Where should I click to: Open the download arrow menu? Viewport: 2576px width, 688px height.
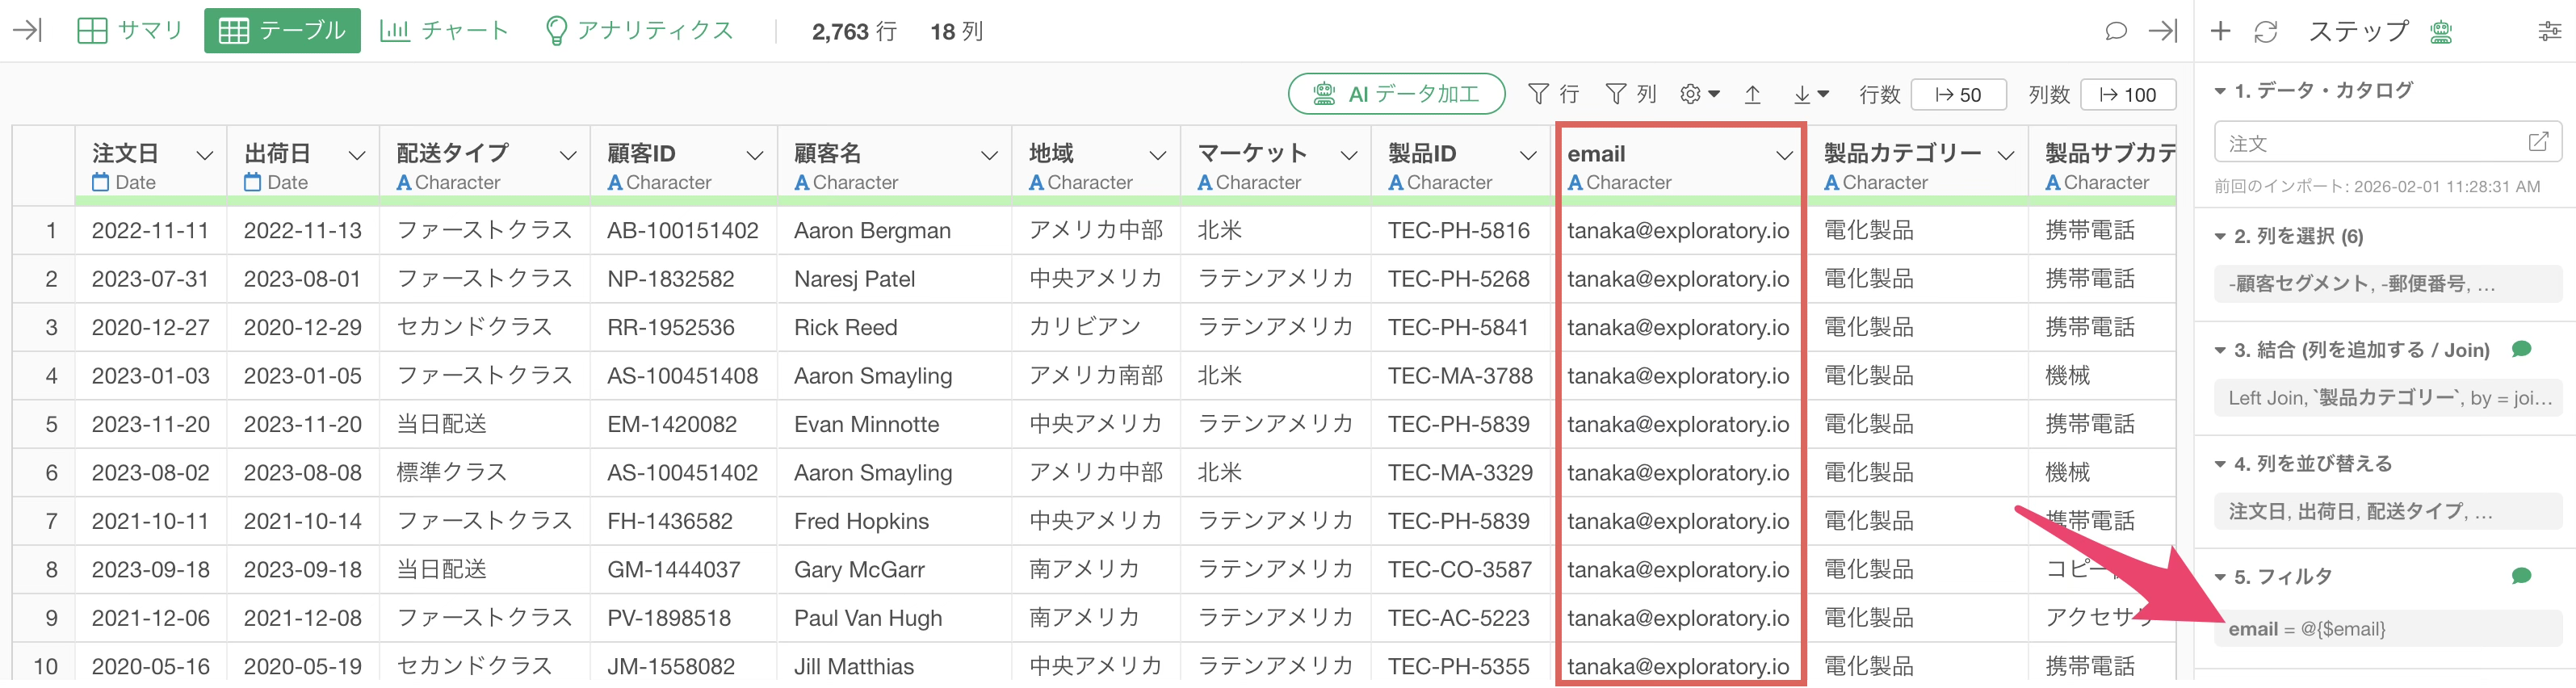coord(1810,94)
